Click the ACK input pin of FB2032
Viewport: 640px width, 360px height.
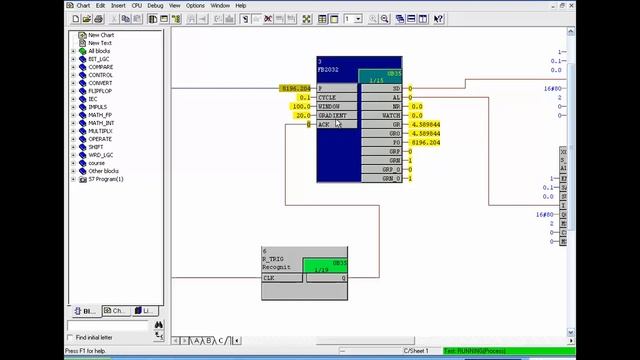point(337,124)
